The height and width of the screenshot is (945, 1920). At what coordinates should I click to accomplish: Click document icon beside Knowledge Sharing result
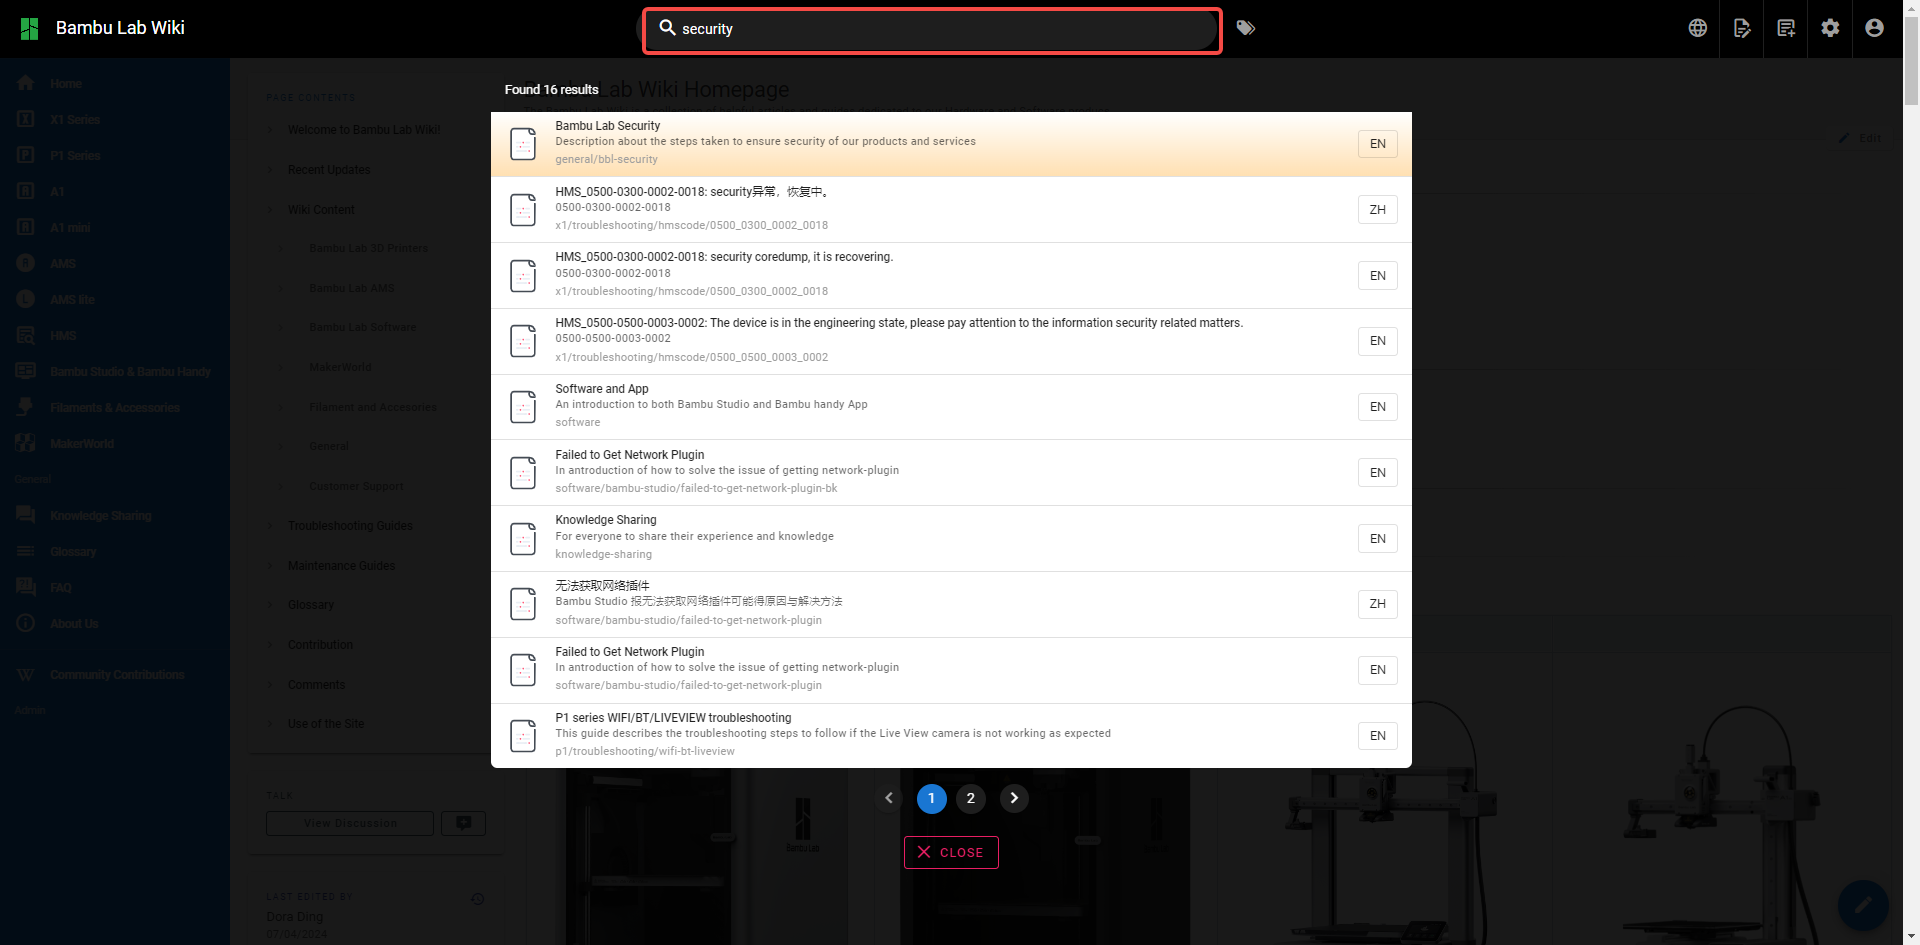point(523,539)
